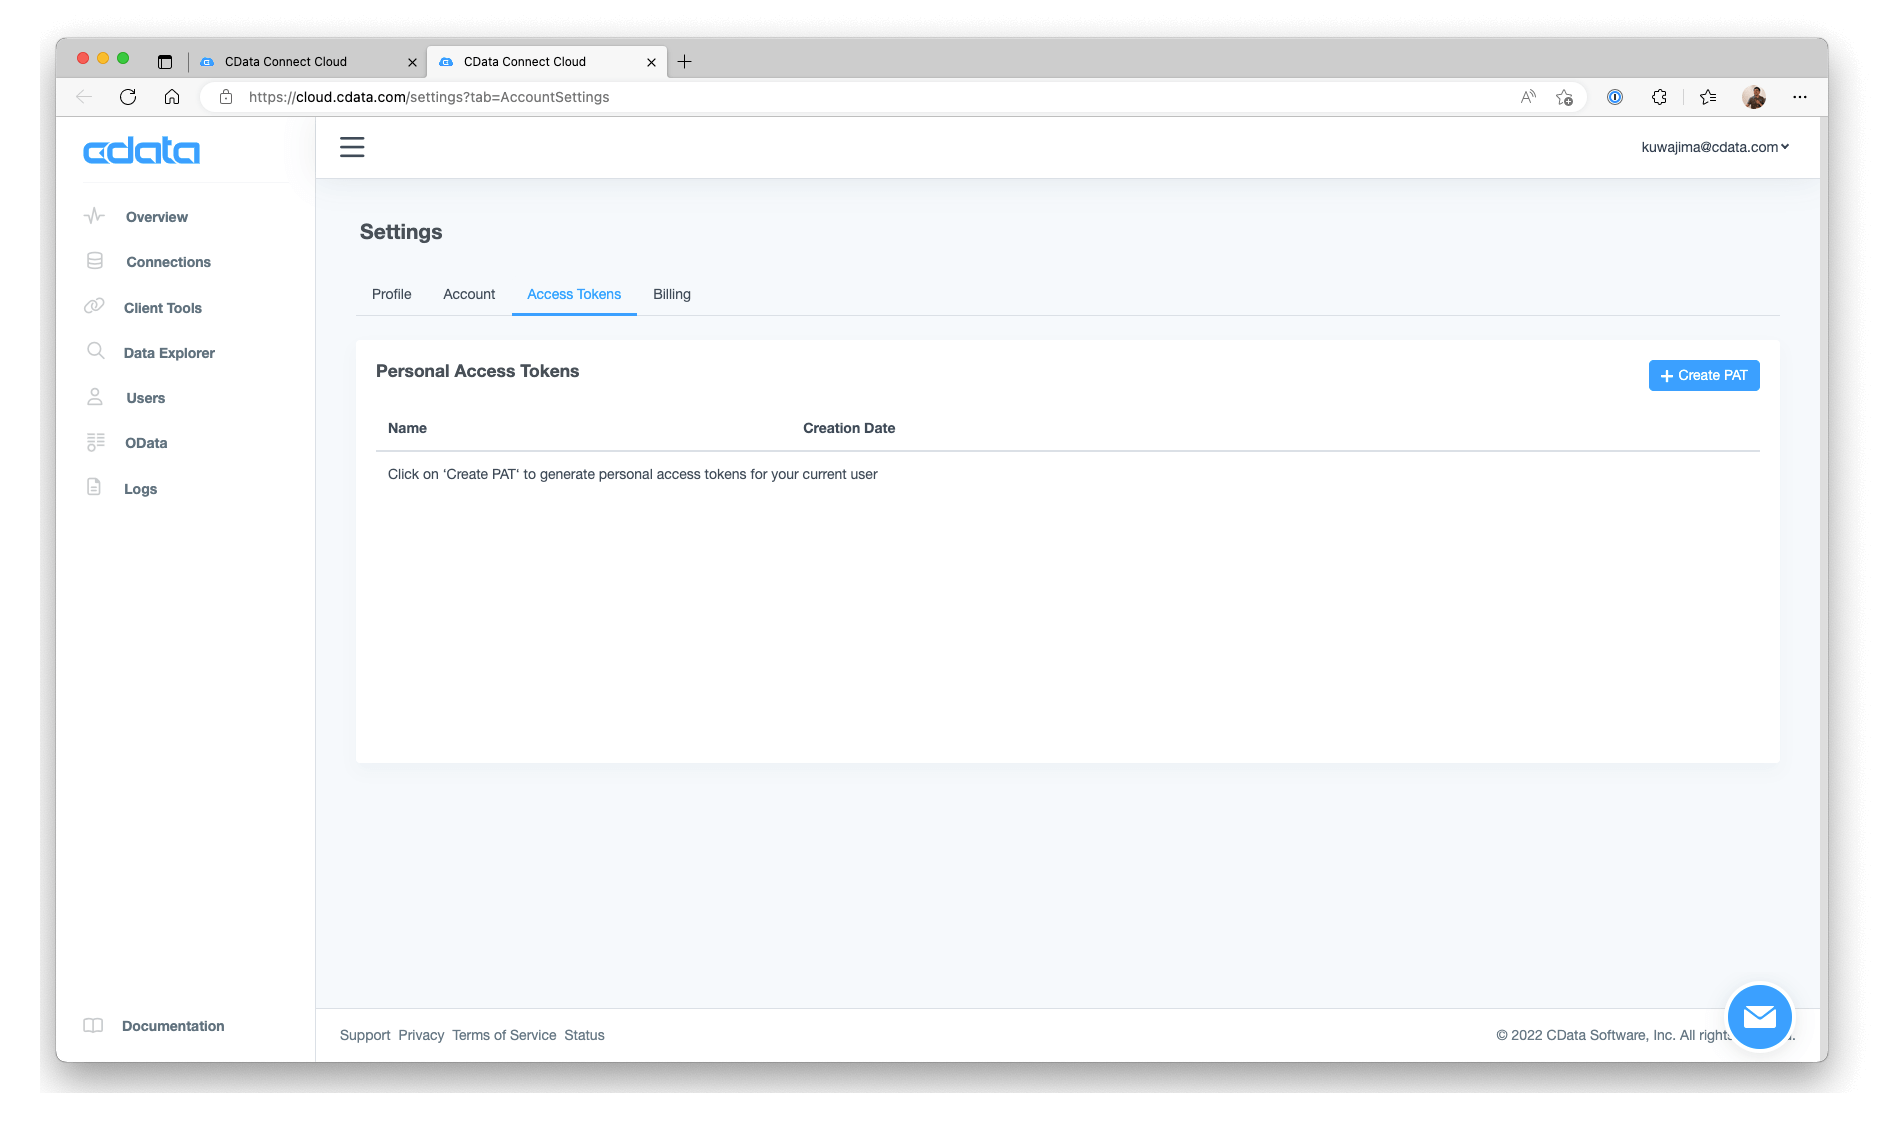
Task: Open the Terms of Service link
Action: [504, 1035]
